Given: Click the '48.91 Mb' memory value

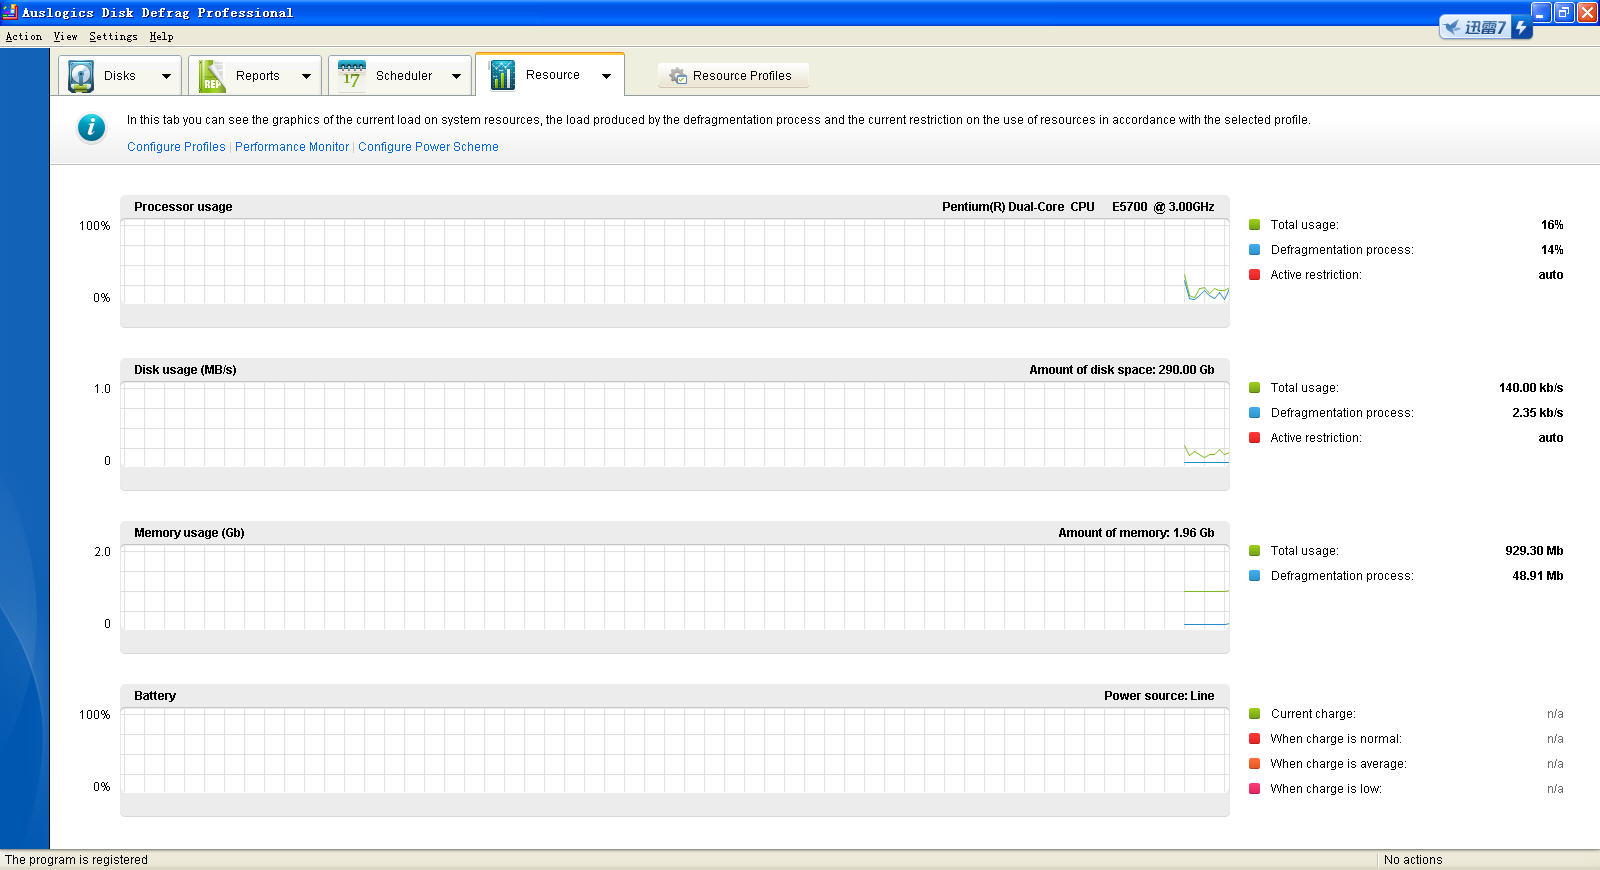Looking at the screenshot, I should pos(1538,576).
